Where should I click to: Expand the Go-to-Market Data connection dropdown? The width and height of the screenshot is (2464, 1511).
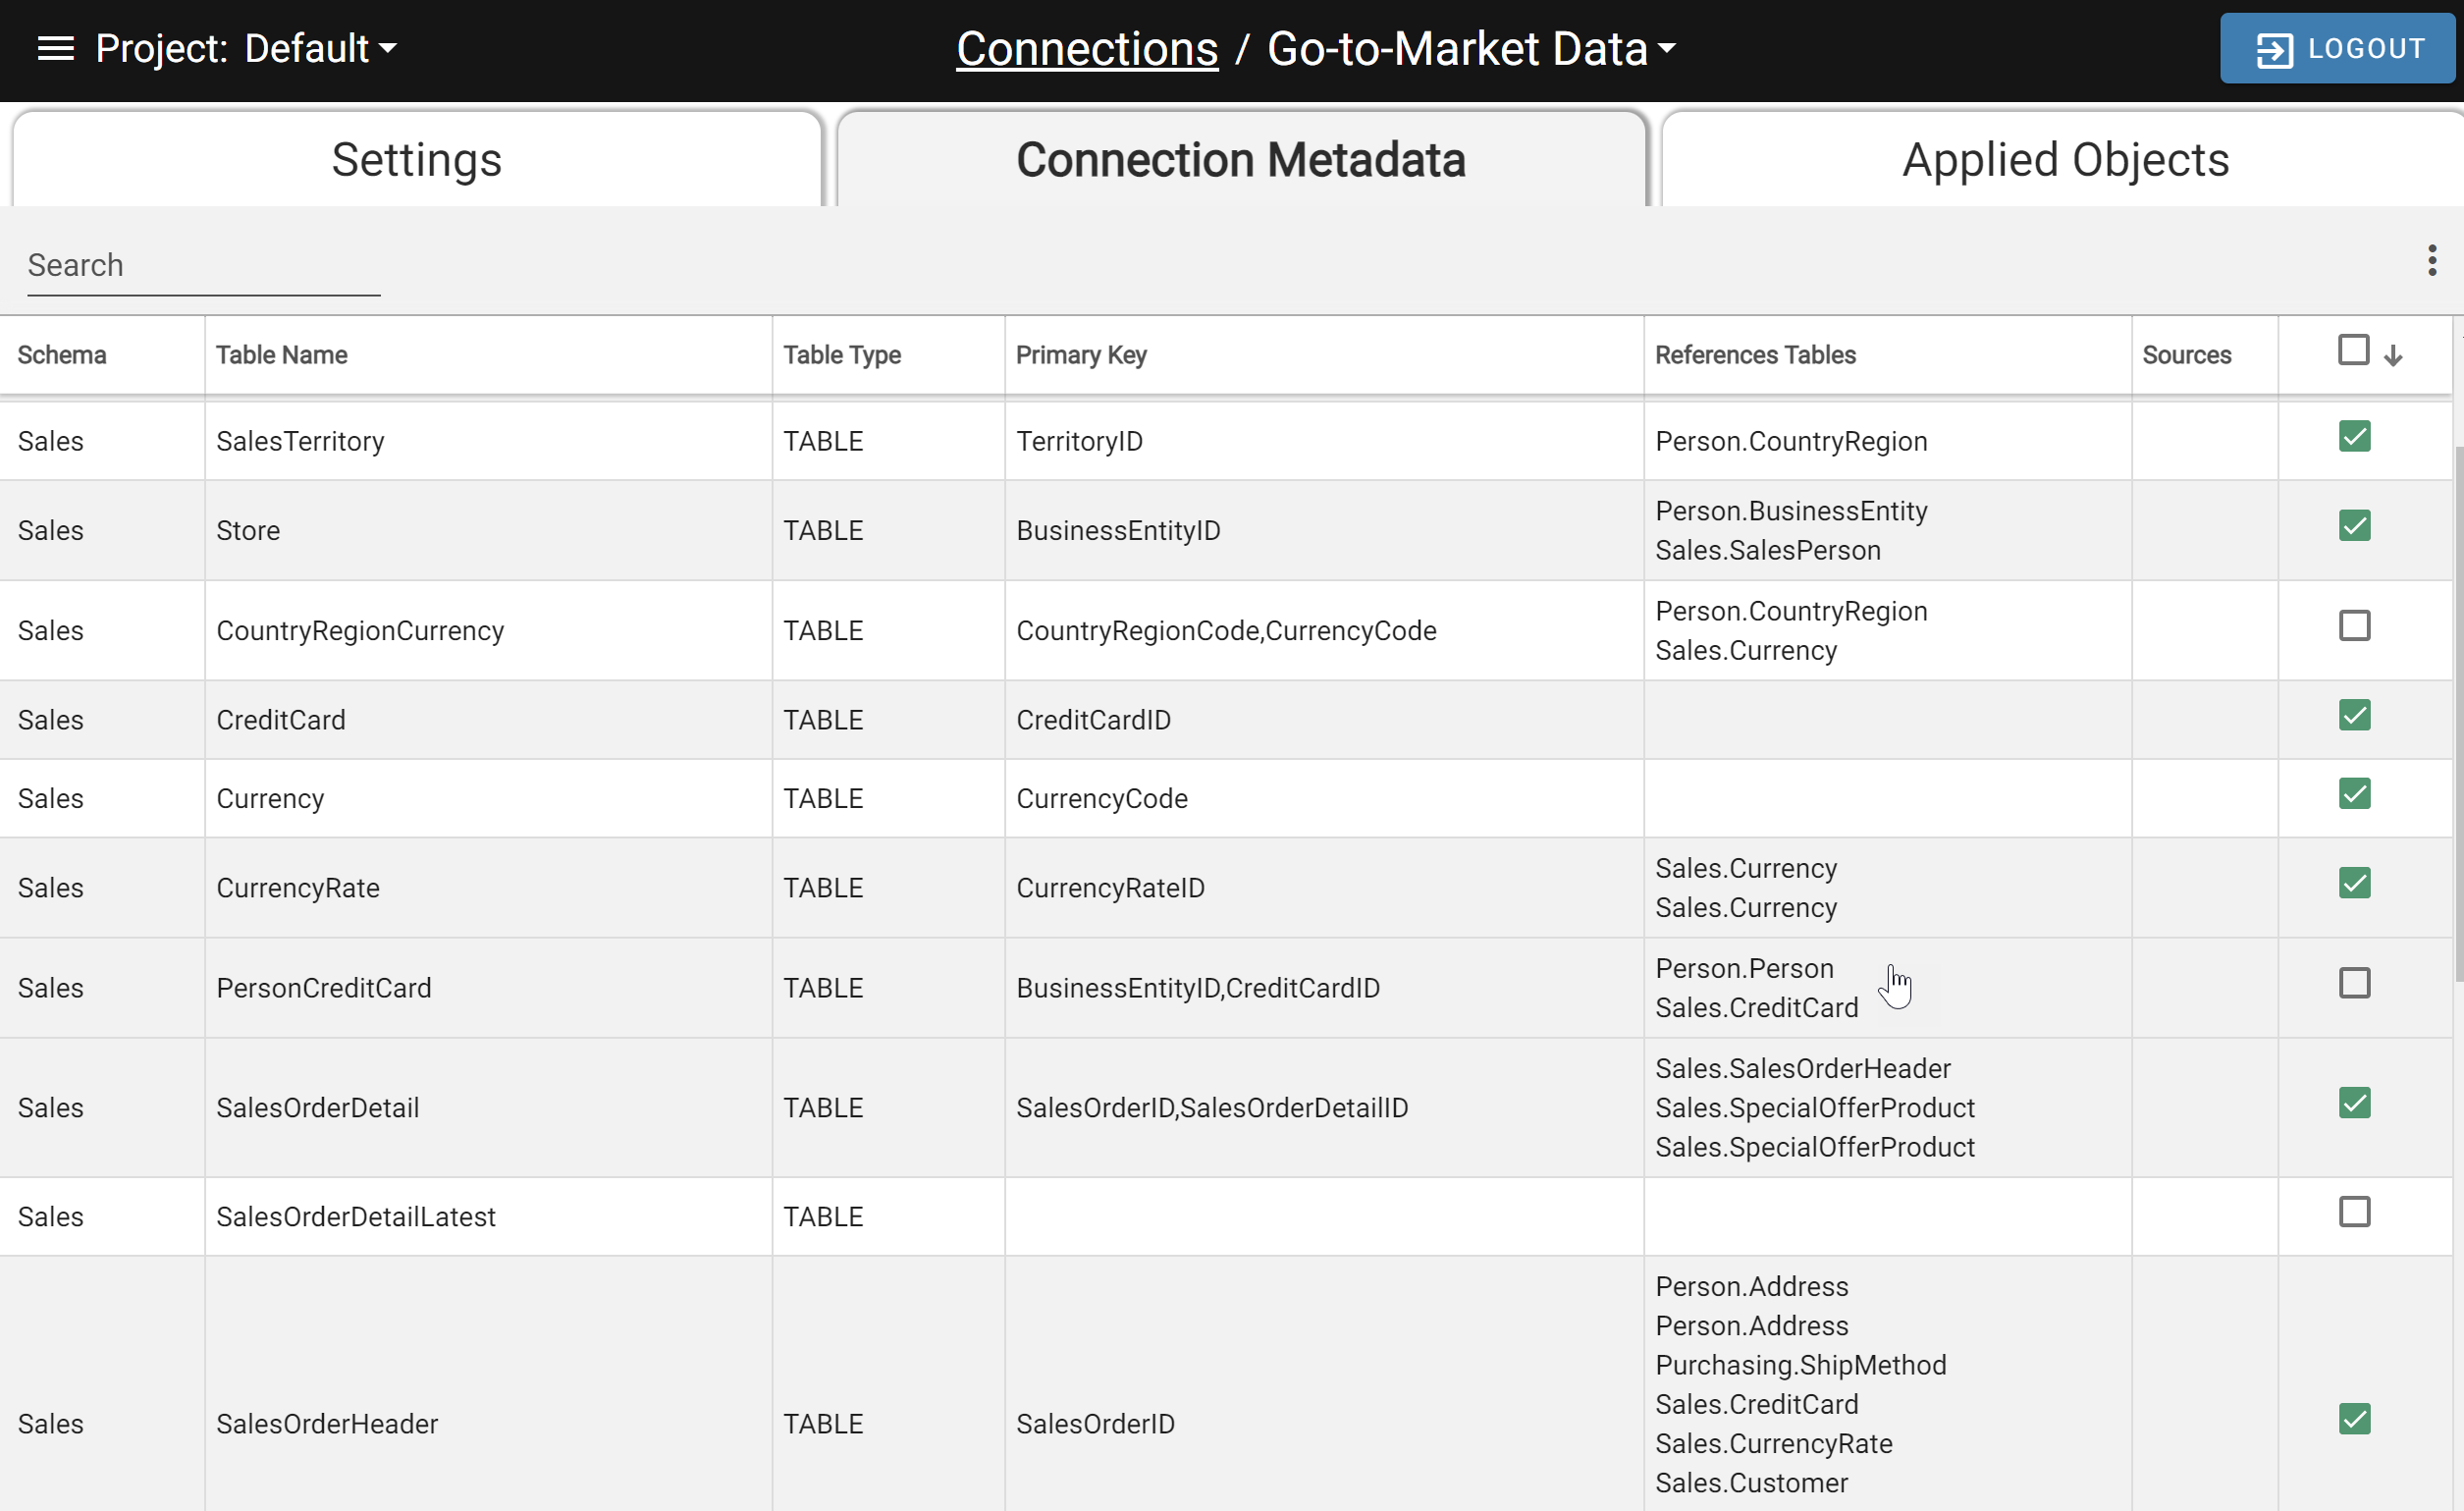(x=1471, y=48)
